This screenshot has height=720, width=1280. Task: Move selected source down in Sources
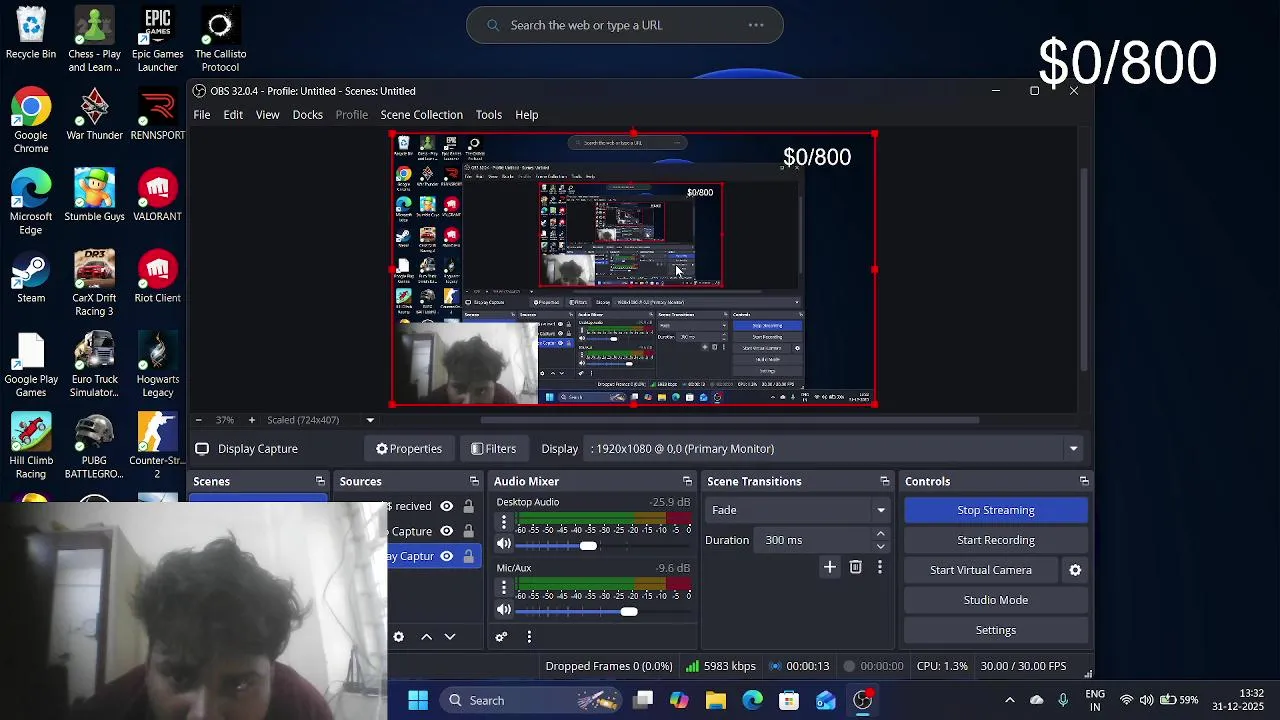pyautogui.click(x=450, y=637)
